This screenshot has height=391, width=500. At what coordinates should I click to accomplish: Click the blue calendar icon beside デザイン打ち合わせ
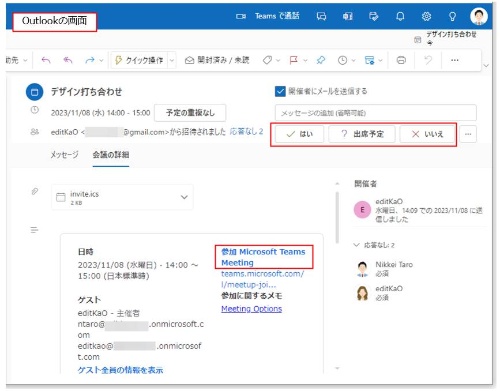click(x=34, y=92)
